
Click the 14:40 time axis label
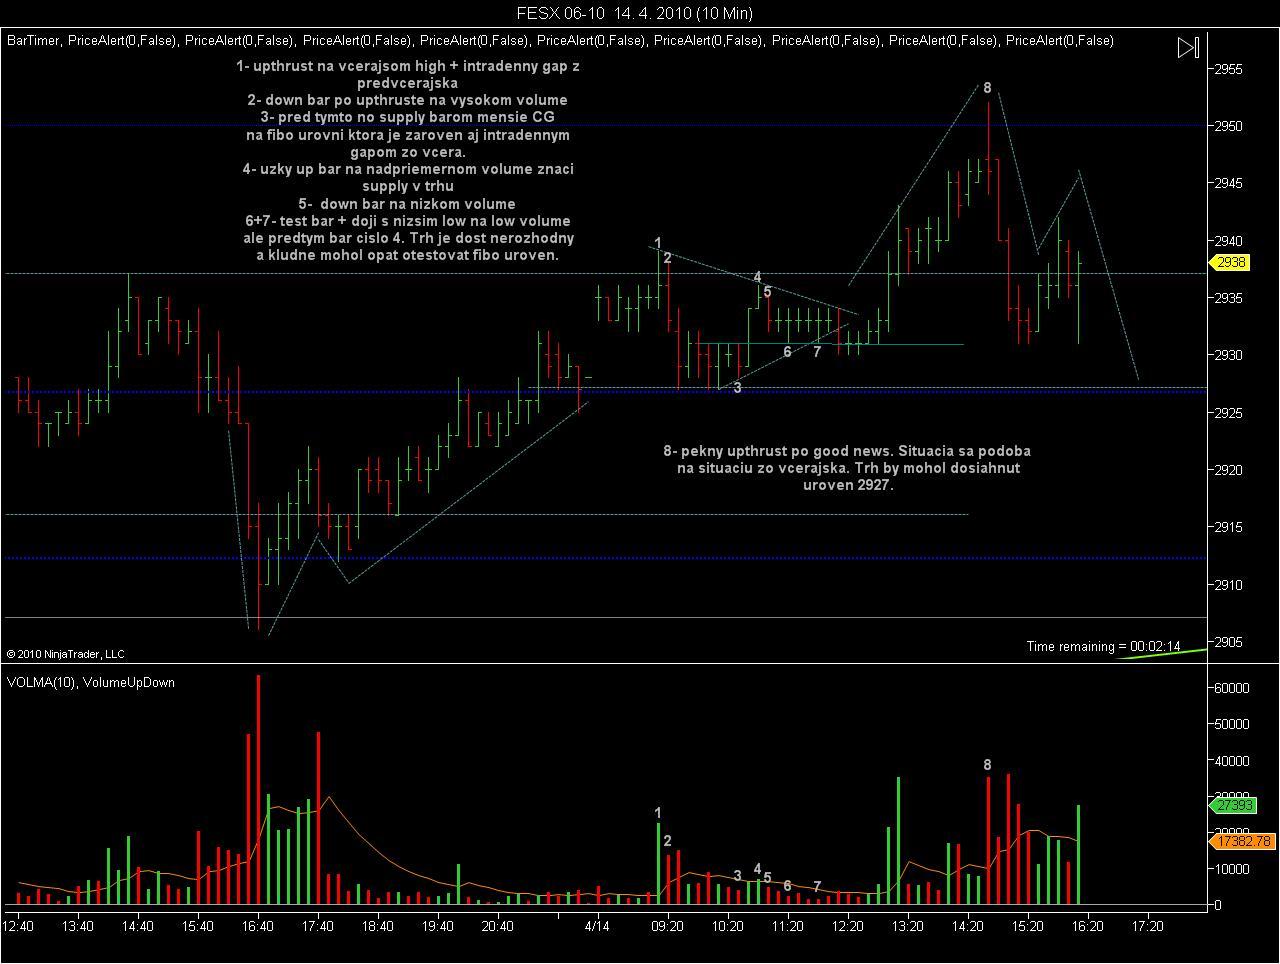click(x=138, y=926)
